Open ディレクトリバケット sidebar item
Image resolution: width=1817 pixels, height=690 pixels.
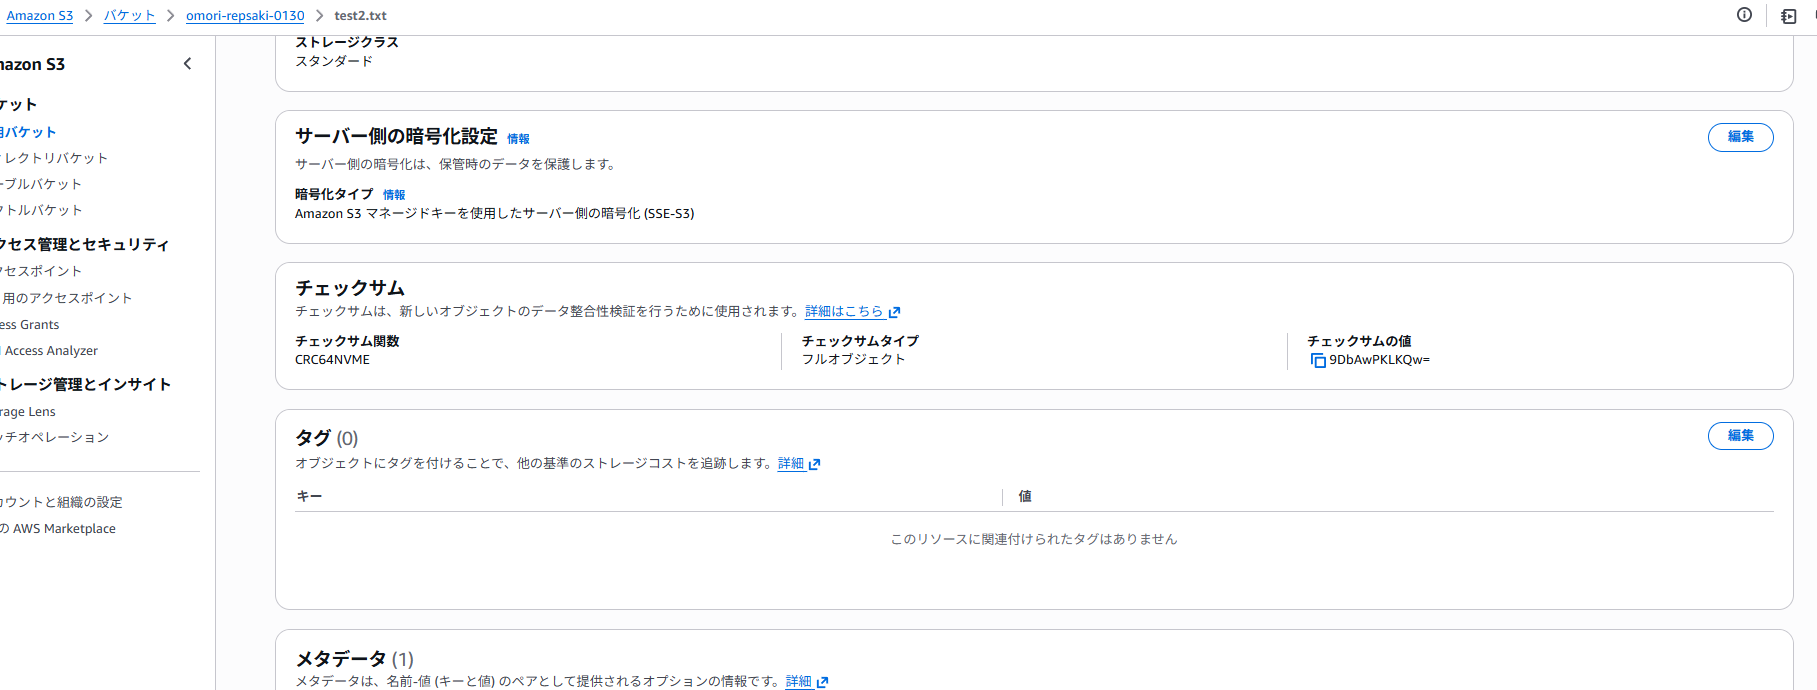[x=54, y=158]
